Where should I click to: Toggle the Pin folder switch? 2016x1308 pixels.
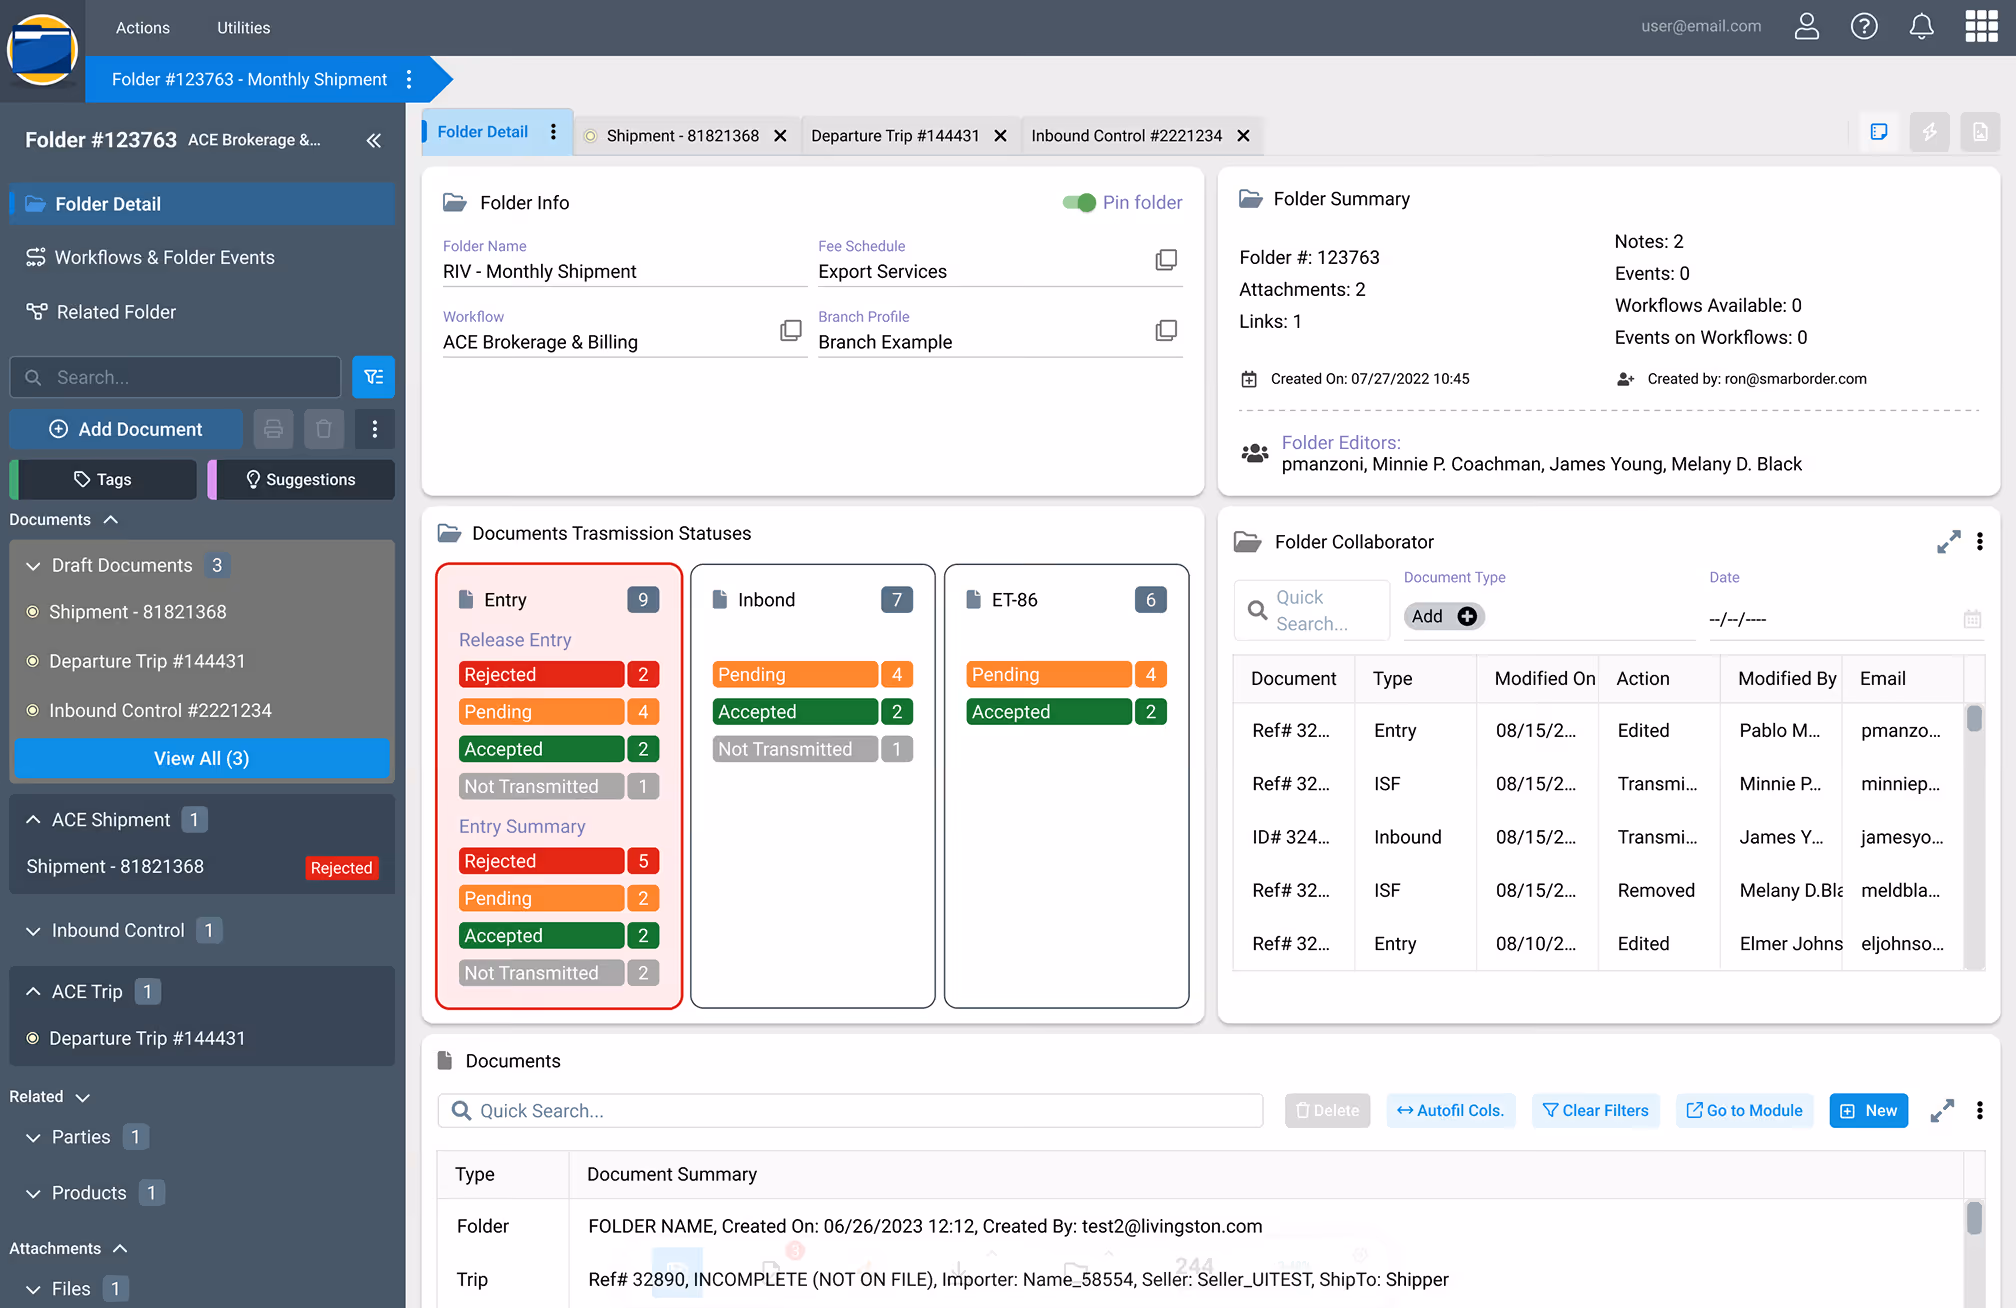[1079, 203]
